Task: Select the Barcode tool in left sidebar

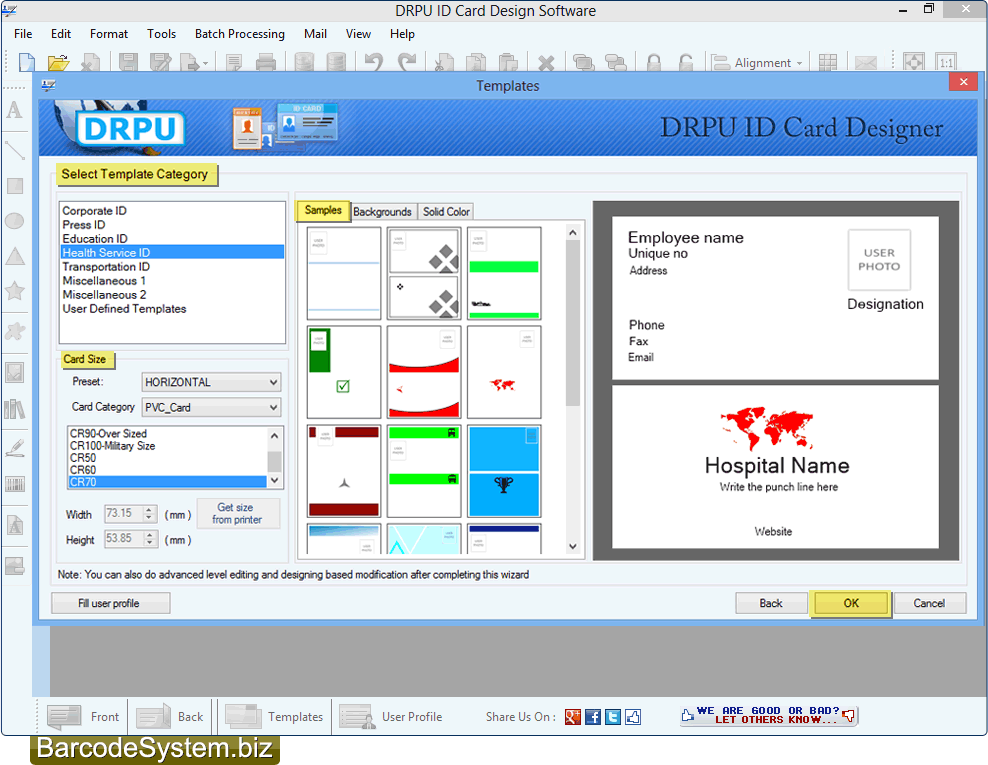Action: (14, 484)
